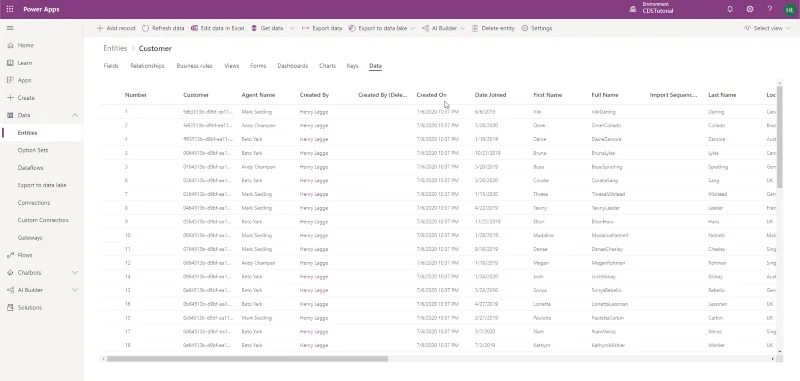Click the Last Name column header
The image size is (800, 381).
[722, 95]
